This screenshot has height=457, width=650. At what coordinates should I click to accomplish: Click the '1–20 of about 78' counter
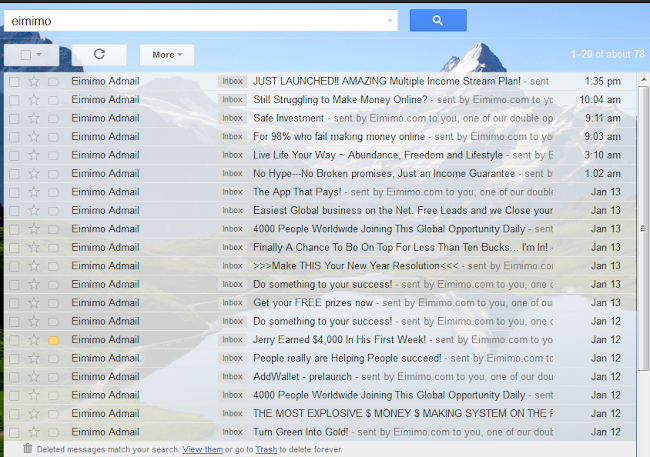tap(608, 54)
